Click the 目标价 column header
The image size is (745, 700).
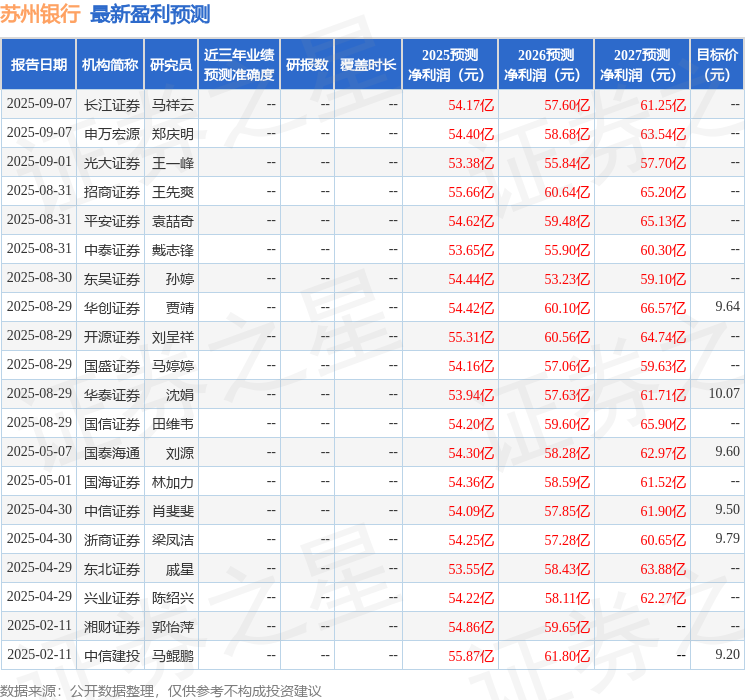pos(717,65)
